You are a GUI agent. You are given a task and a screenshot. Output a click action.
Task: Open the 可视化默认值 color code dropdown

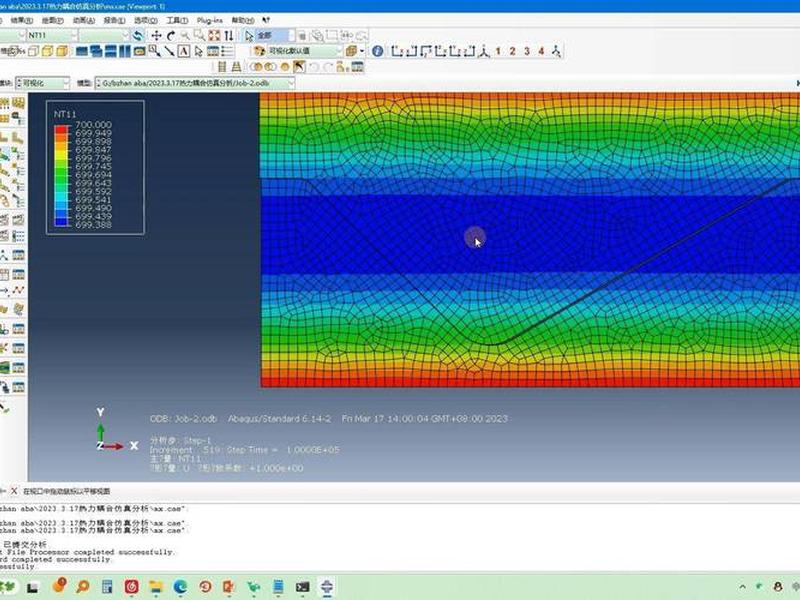[305, 51]
